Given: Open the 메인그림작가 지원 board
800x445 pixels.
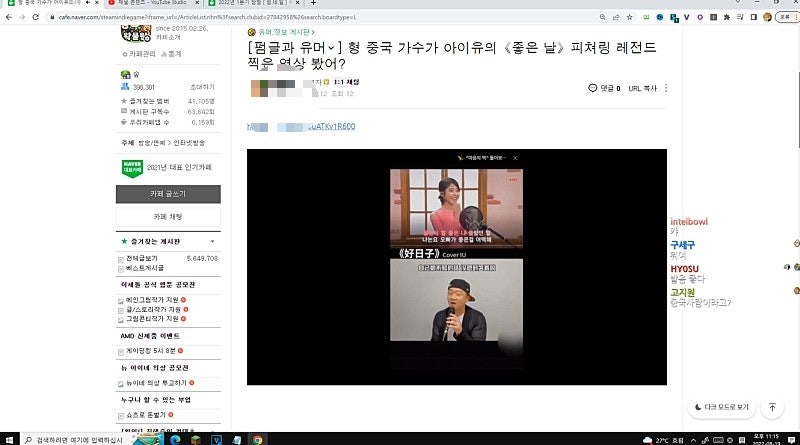Looking at the screenshot, I should 152,300.
